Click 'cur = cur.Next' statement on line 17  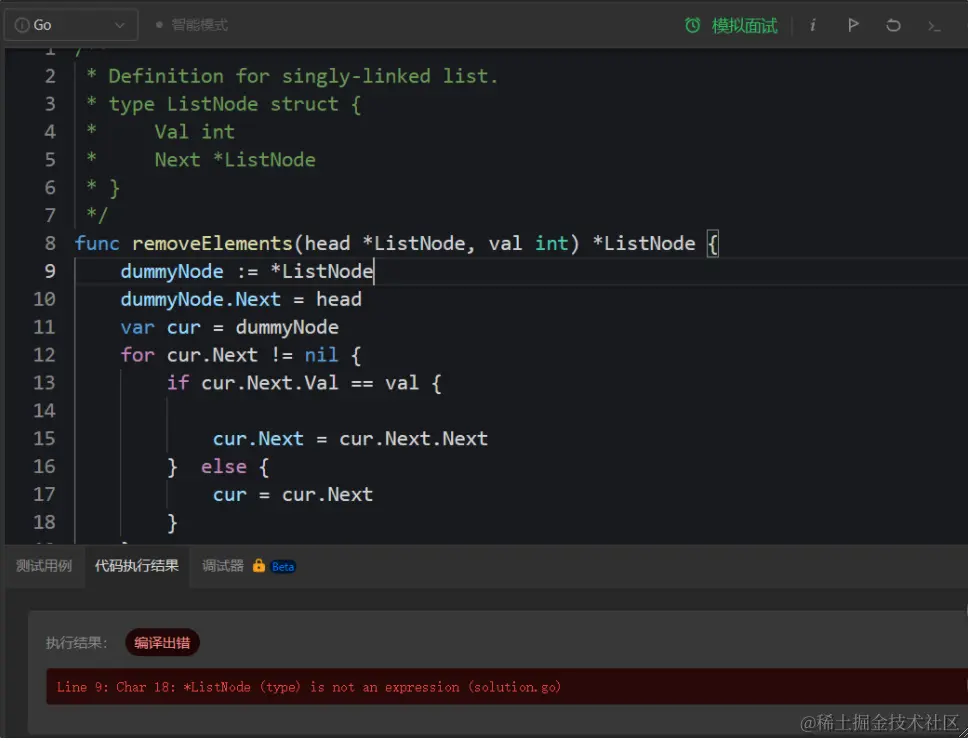pos(293,495)
